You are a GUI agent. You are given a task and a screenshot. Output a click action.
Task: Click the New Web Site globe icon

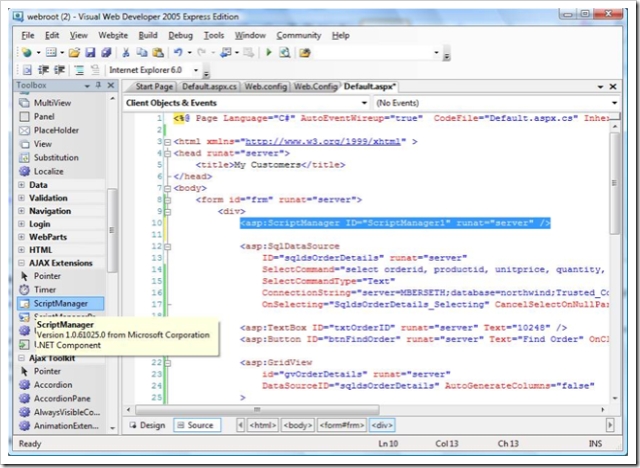[x=27, y=52]
